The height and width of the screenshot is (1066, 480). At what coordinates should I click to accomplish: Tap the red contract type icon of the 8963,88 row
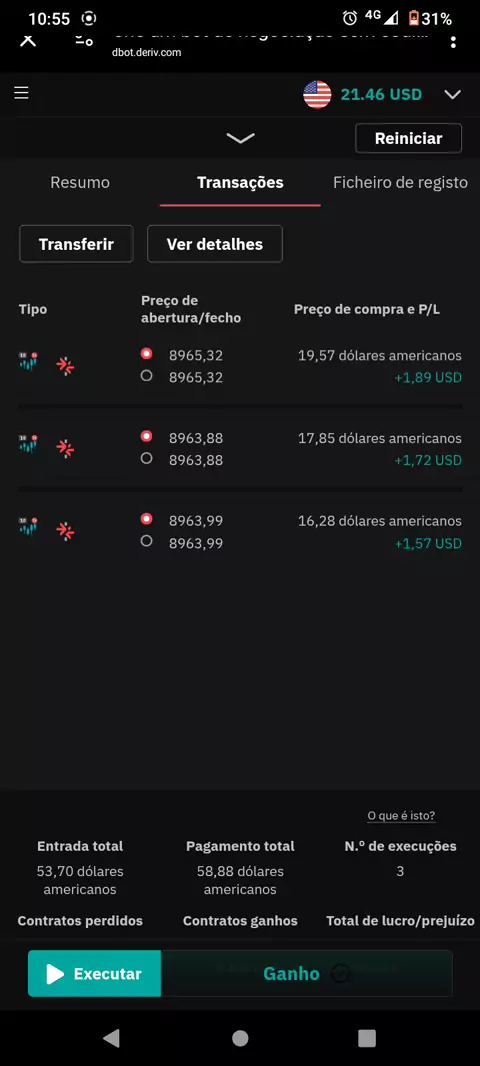(65, 449)
